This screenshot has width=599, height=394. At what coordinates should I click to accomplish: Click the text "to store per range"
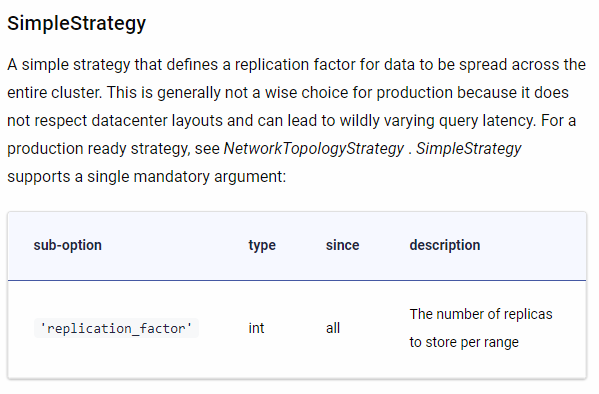point(464,342)
